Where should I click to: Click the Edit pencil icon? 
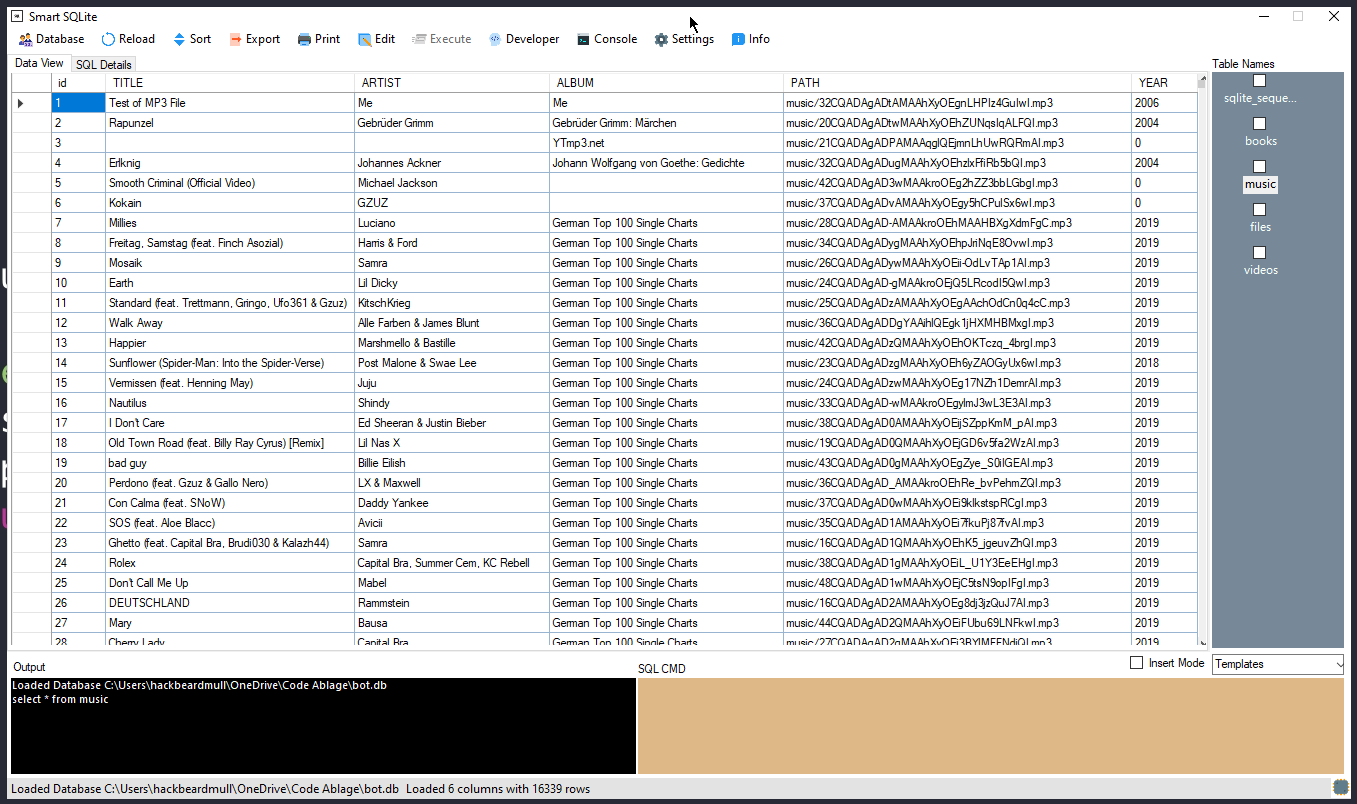364,39
